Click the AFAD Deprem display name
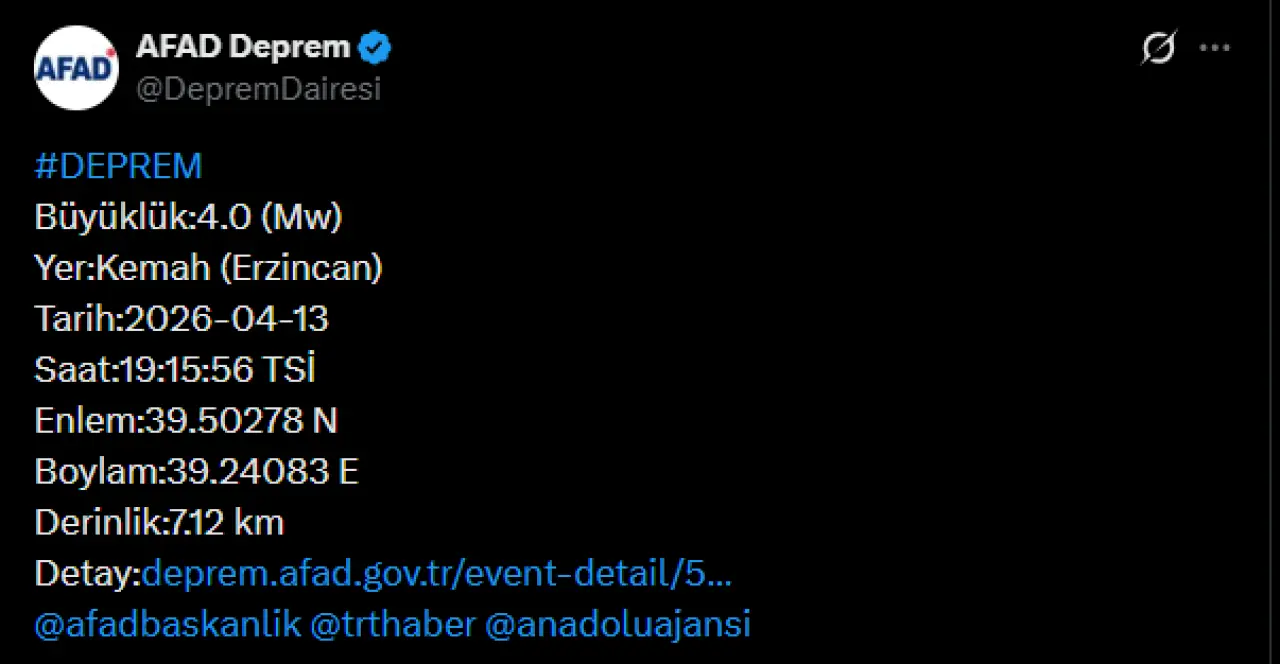 pos(243,47)
